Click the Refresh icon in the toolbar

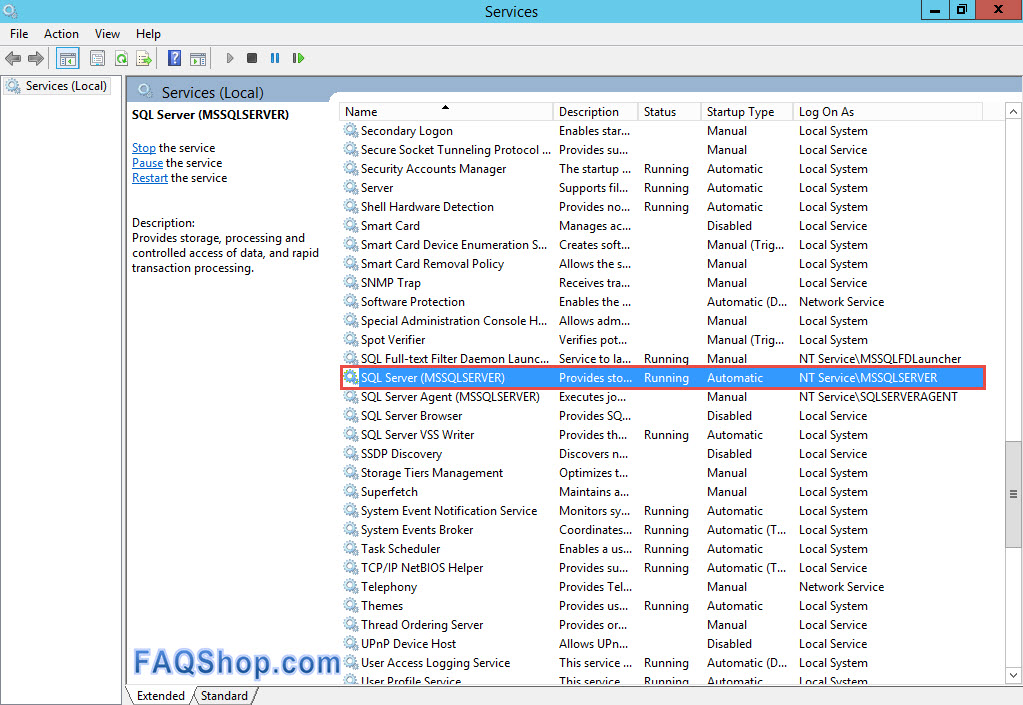122,58
